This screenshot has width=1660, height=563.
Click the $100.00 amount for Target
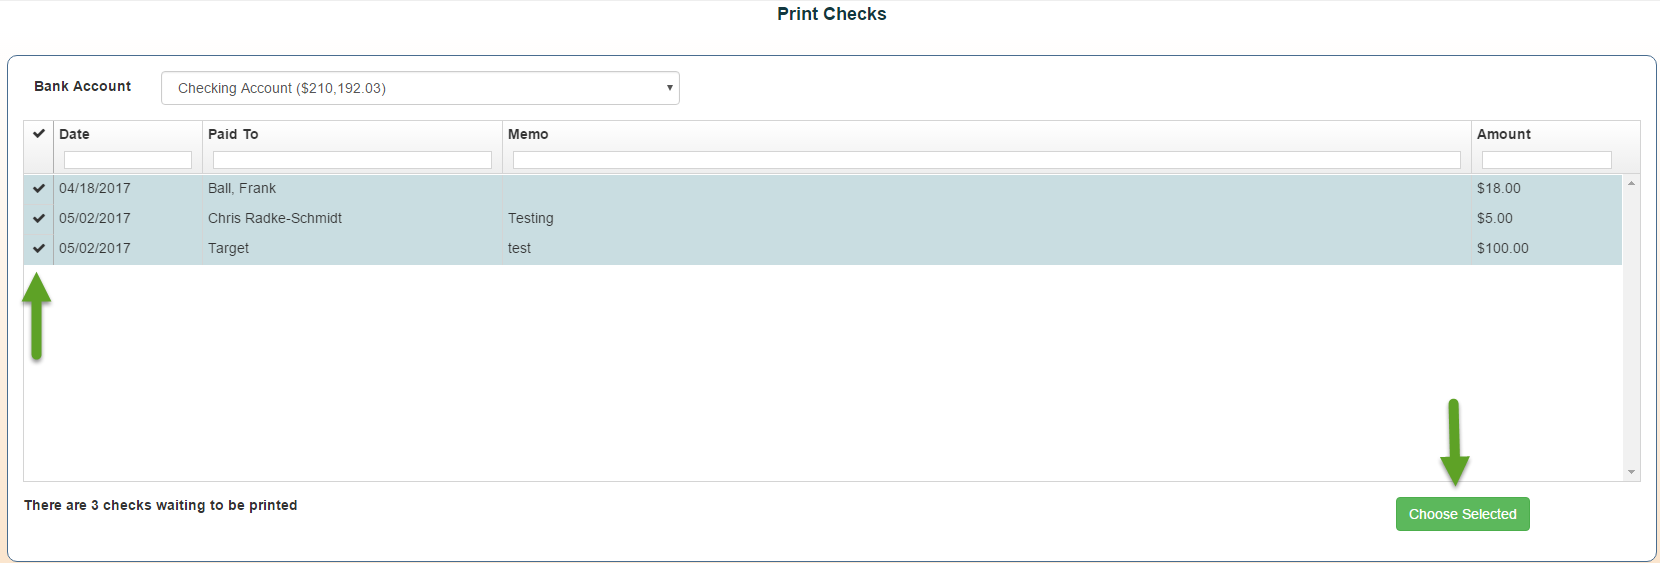click(1502, 248)
